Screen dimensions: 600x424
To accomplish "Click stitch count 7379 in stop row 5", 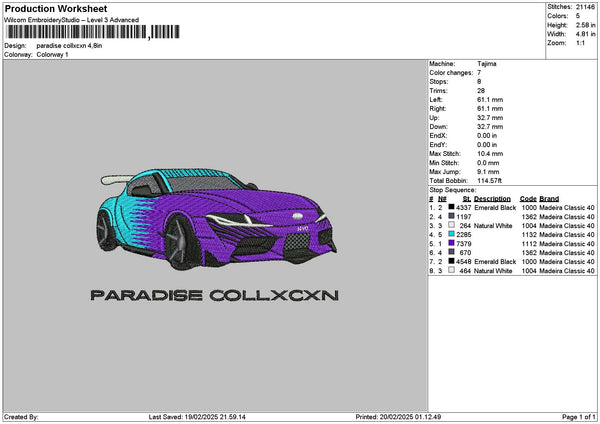I will point(464,244).
